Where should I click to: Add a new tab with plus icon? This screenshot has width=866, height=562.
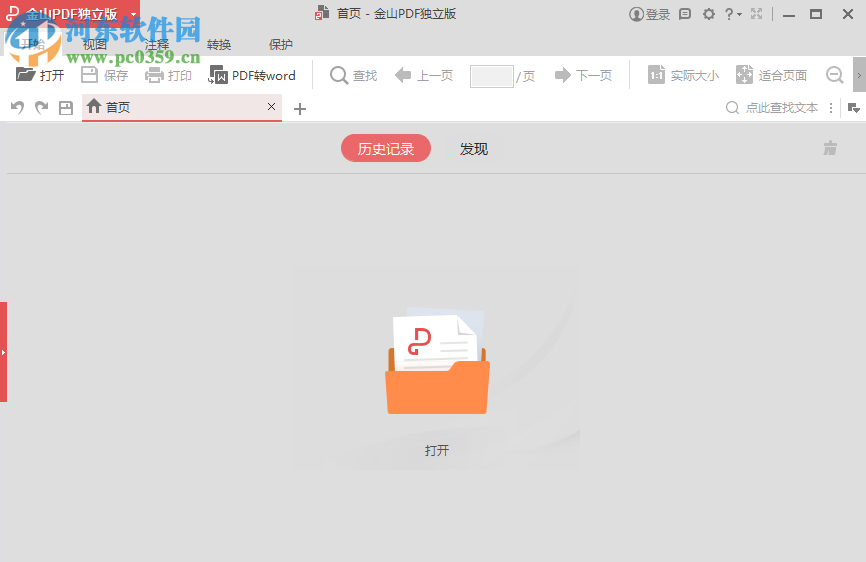click(x=300, y=109)
